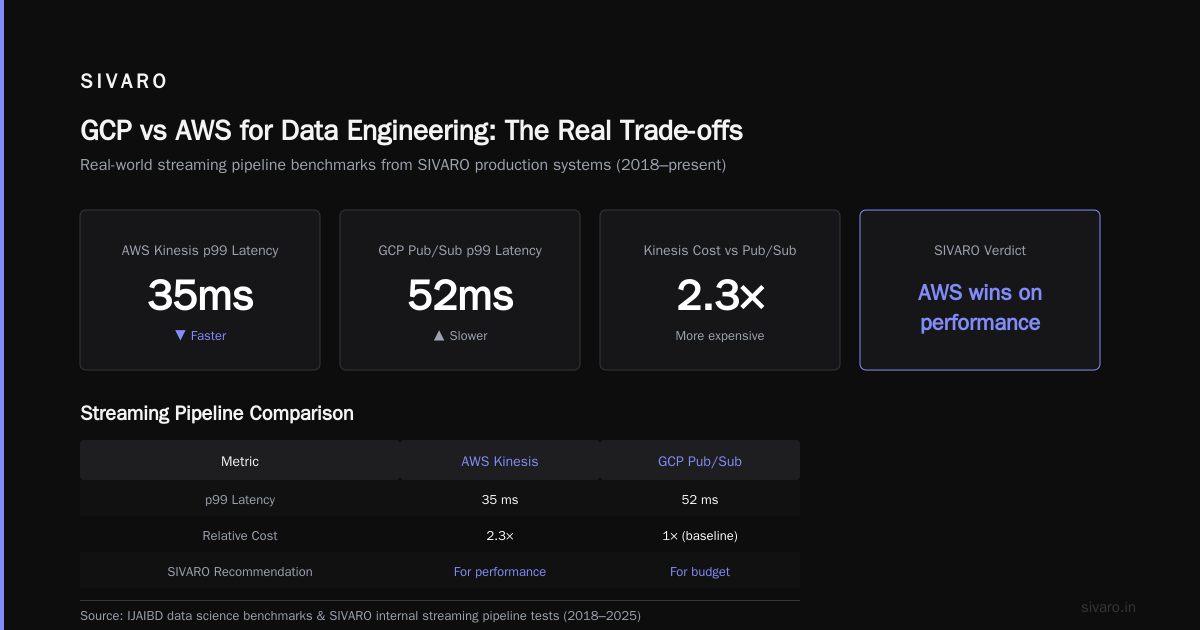Click the Metric column header
The width and height of the screenshot is (1200, 630).
point(240,461)
